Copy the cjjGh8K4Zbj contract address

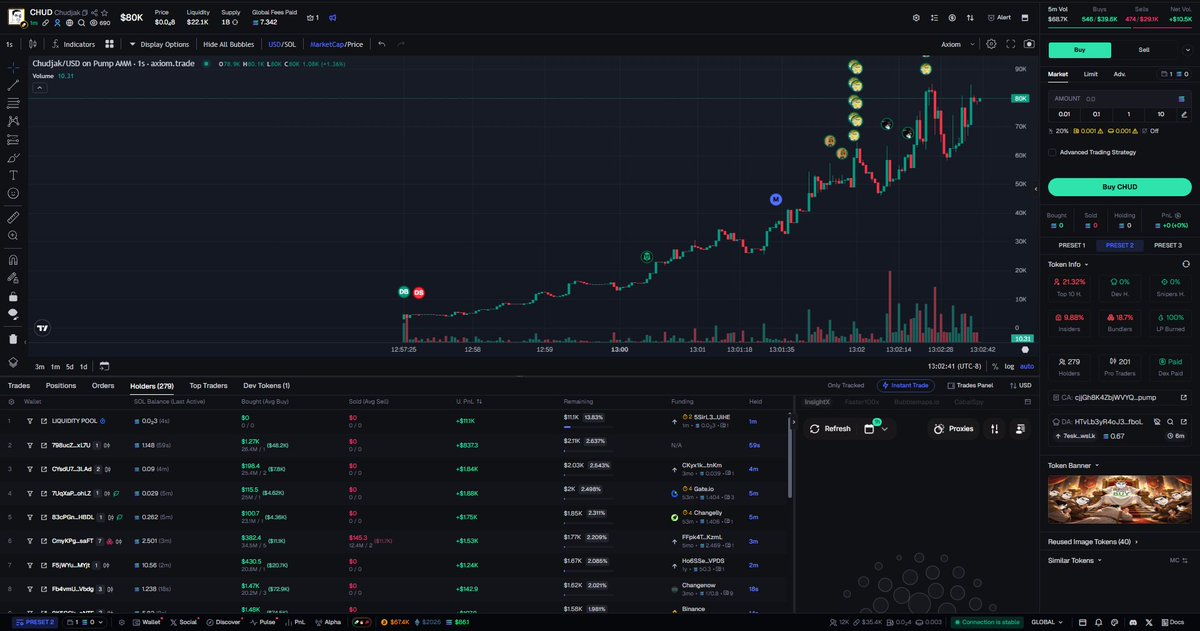tap(1056, 397)
